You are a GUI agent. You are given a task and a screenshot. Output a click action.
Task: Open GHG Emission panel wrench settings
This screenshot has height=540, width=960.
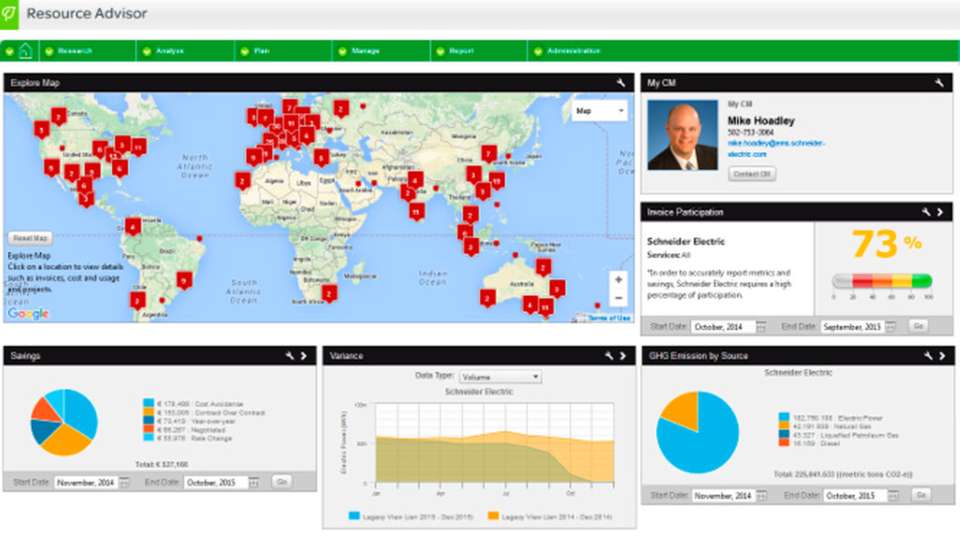[x=928, y=356]
